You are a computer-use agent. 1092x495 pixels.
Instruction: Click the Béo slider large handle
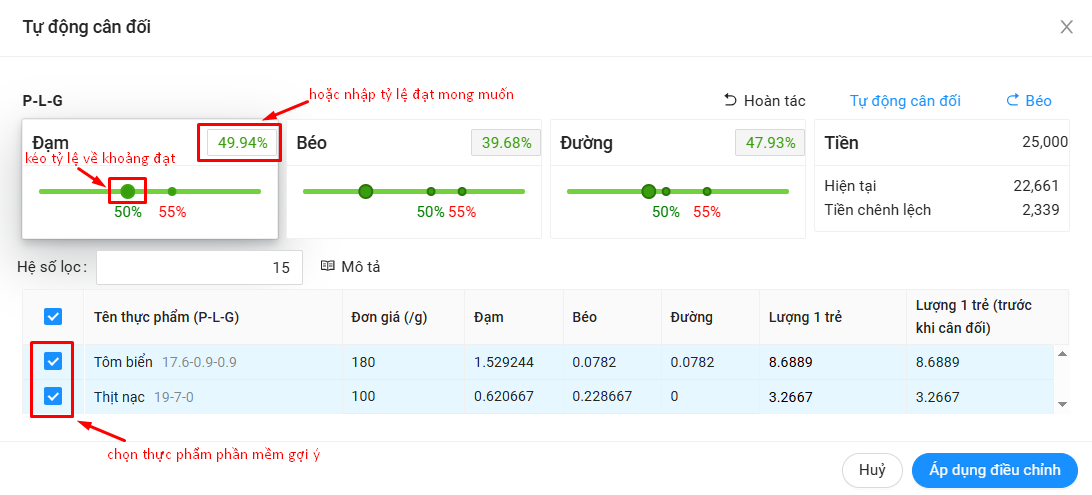366,191
